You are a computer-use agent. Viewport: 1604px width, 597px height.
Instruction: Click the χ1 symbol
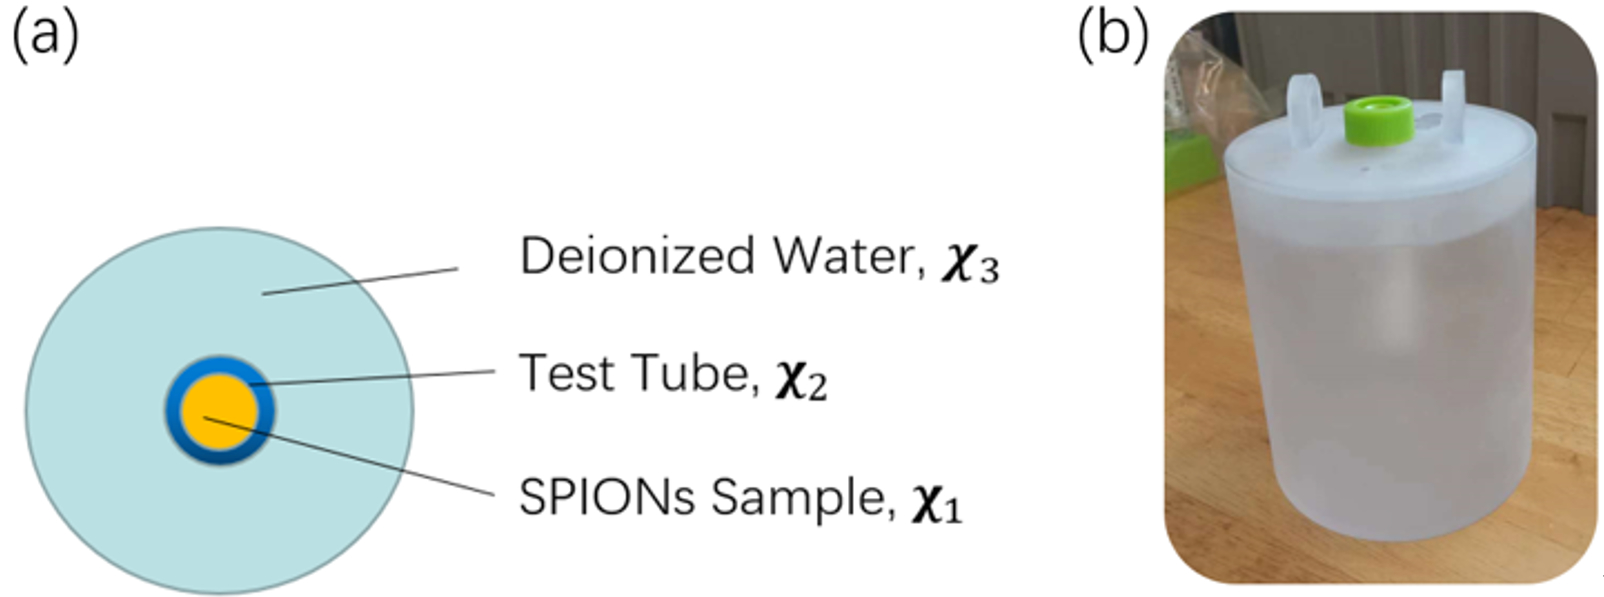[x=934, y=502]
